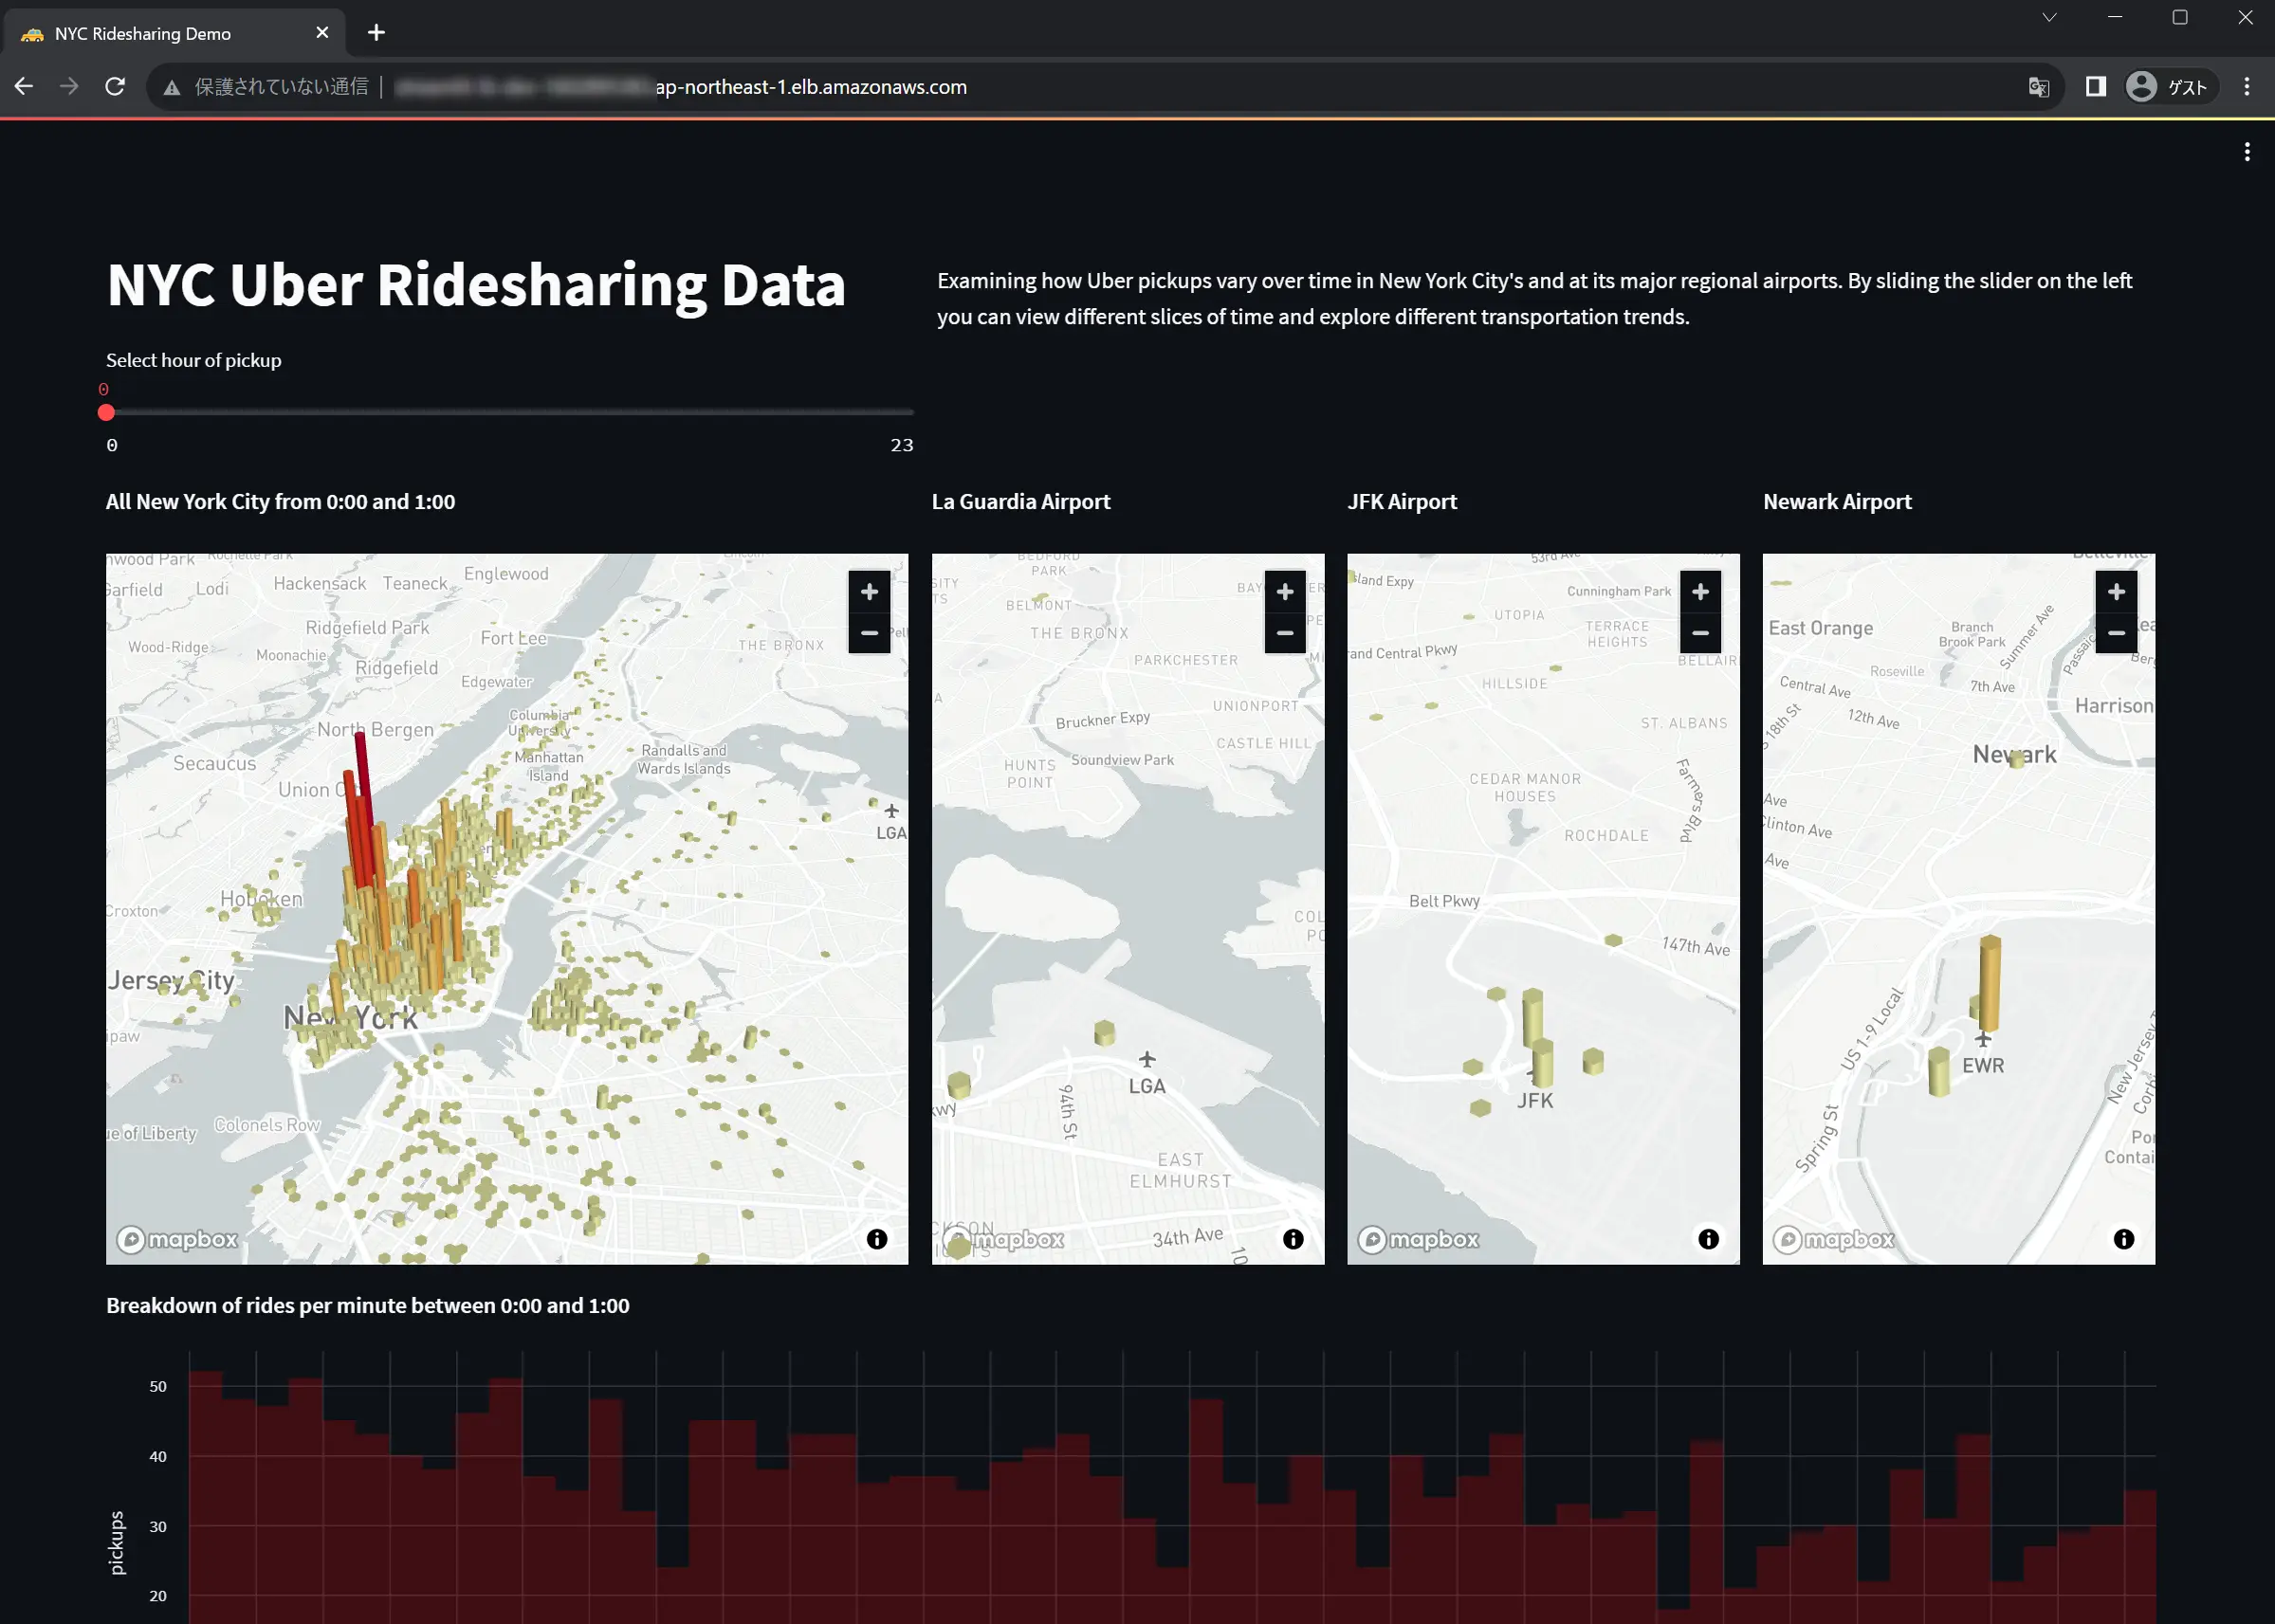Click the "East Orange" label on Newark map

coord(1821,628)
